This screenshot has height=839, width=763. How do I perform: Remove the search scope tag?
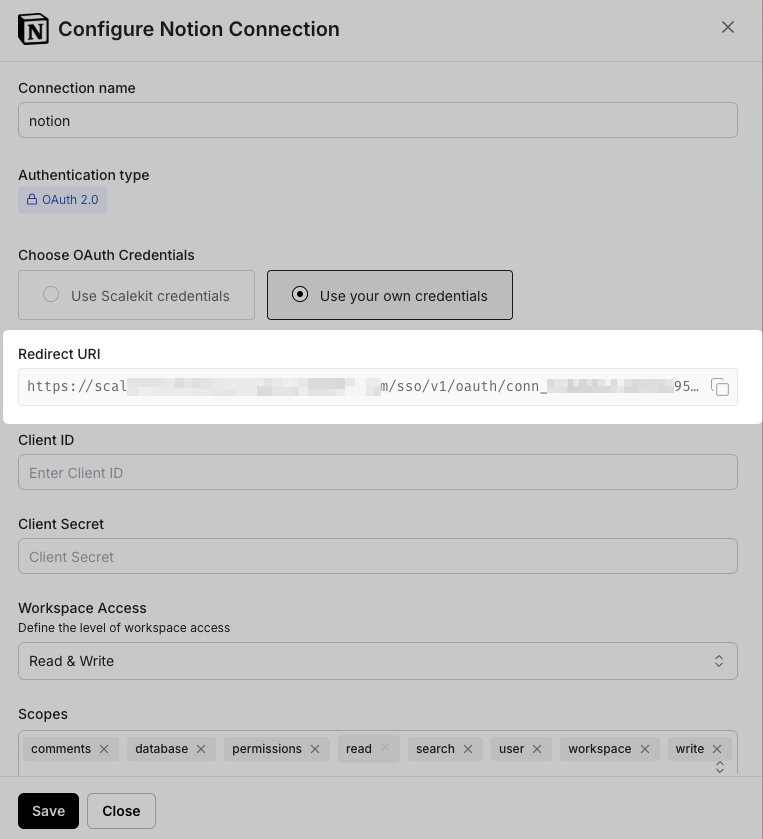(468, 749)
